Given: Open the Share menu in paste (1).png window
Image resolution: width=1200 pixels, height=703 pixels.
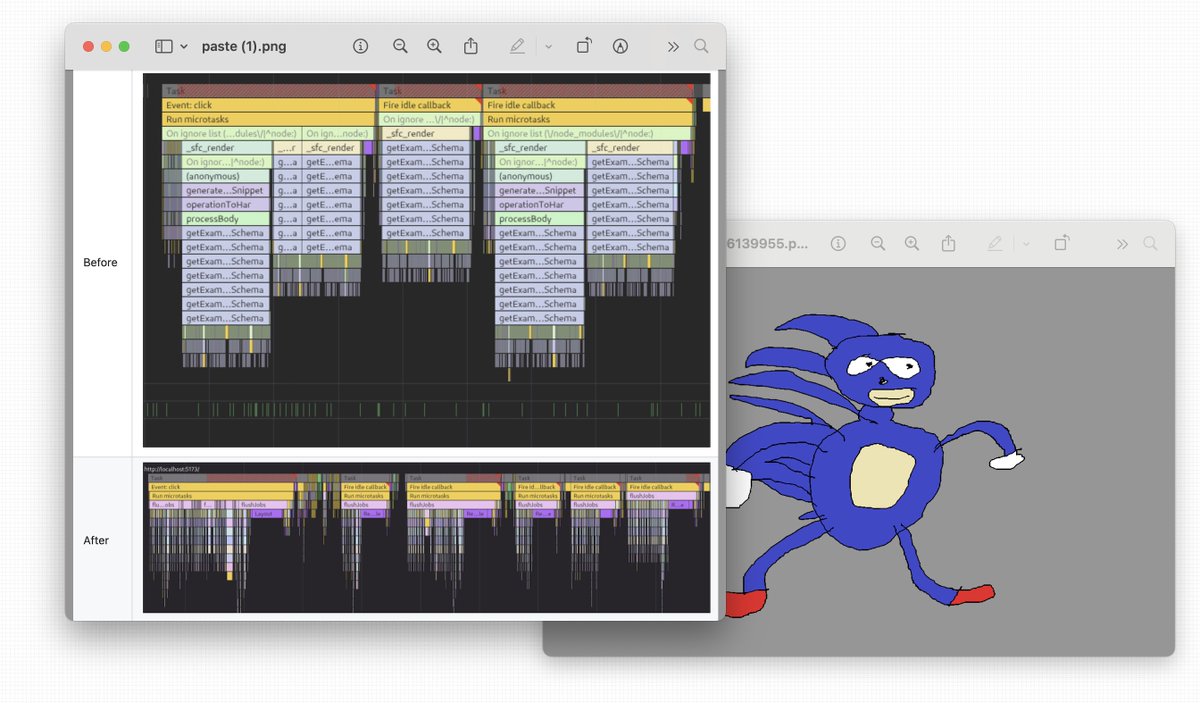Looking at the screenshot, I should [x=471, y=46].
